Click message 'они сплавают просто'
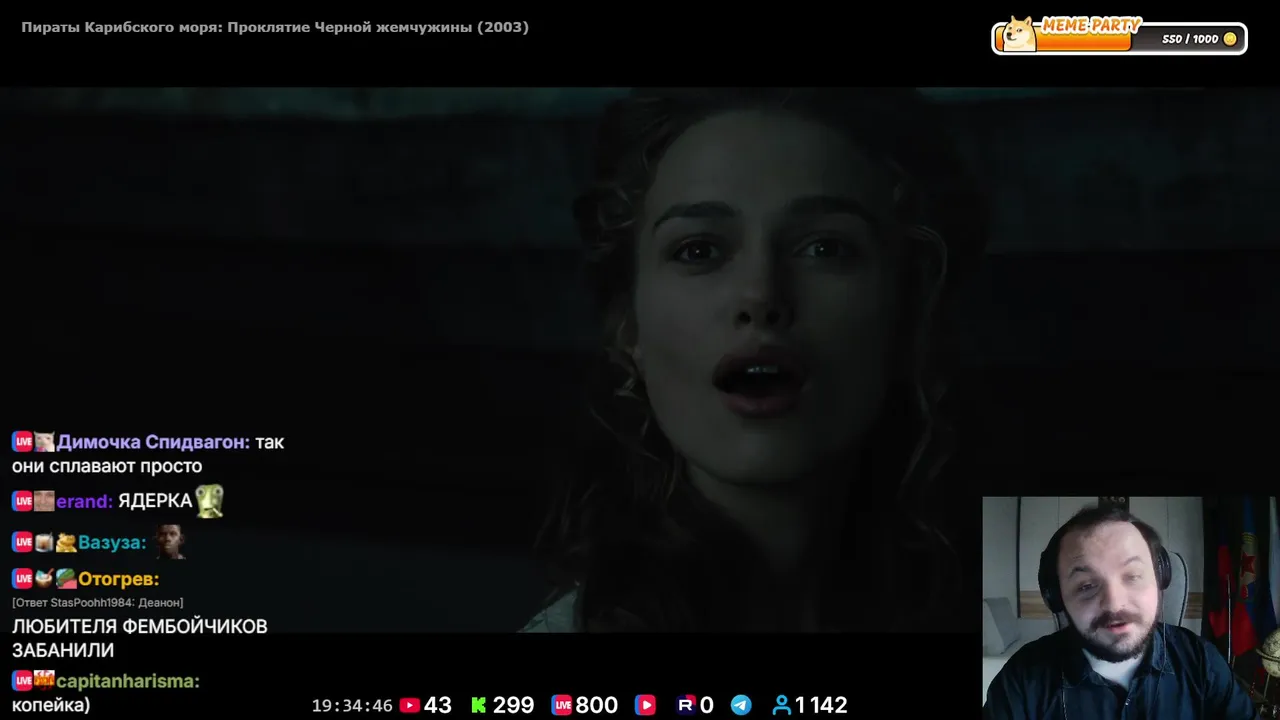This screenshot has height=720, width=1280. click(x=107, y=466)
